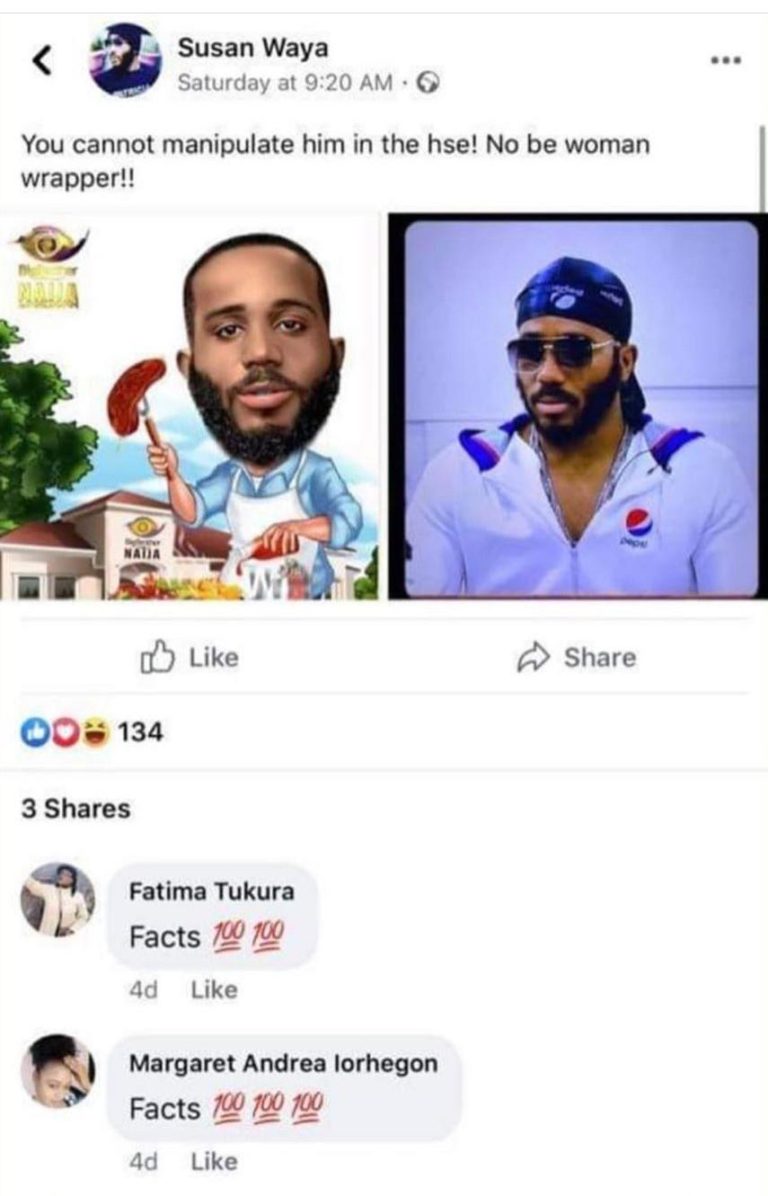Open the blue like reaction icon
The image size is (768, 1196).
click(x=34, y=731)
